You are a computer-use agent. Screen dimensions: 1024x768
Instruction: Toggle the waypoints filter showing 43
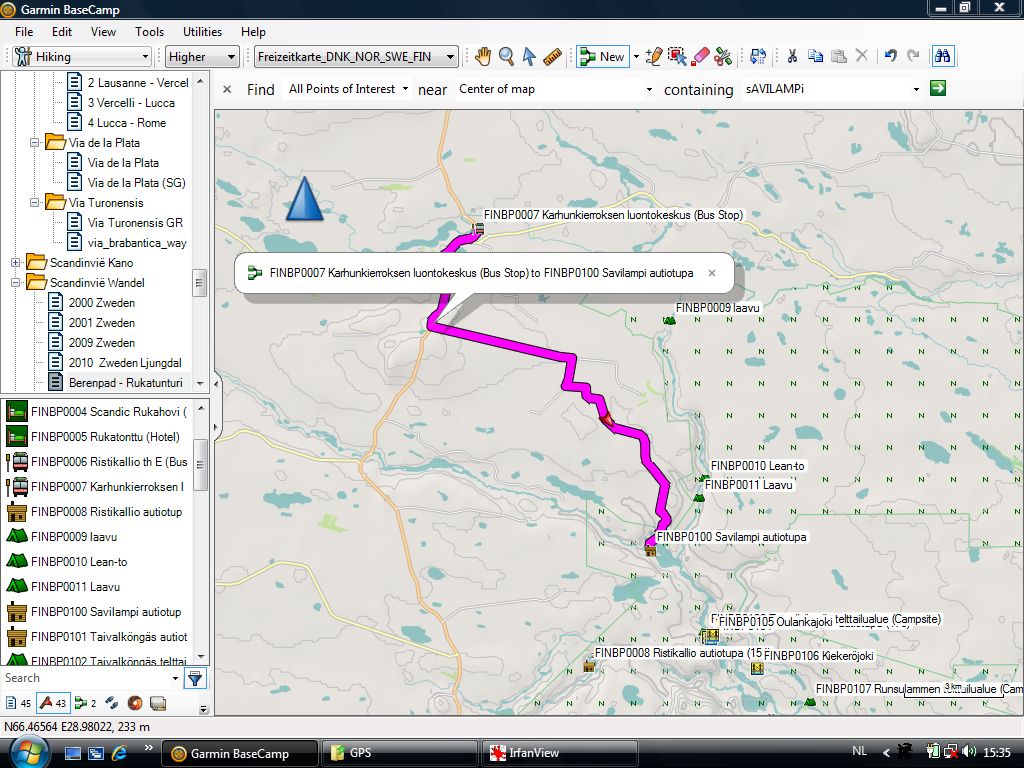52,703
